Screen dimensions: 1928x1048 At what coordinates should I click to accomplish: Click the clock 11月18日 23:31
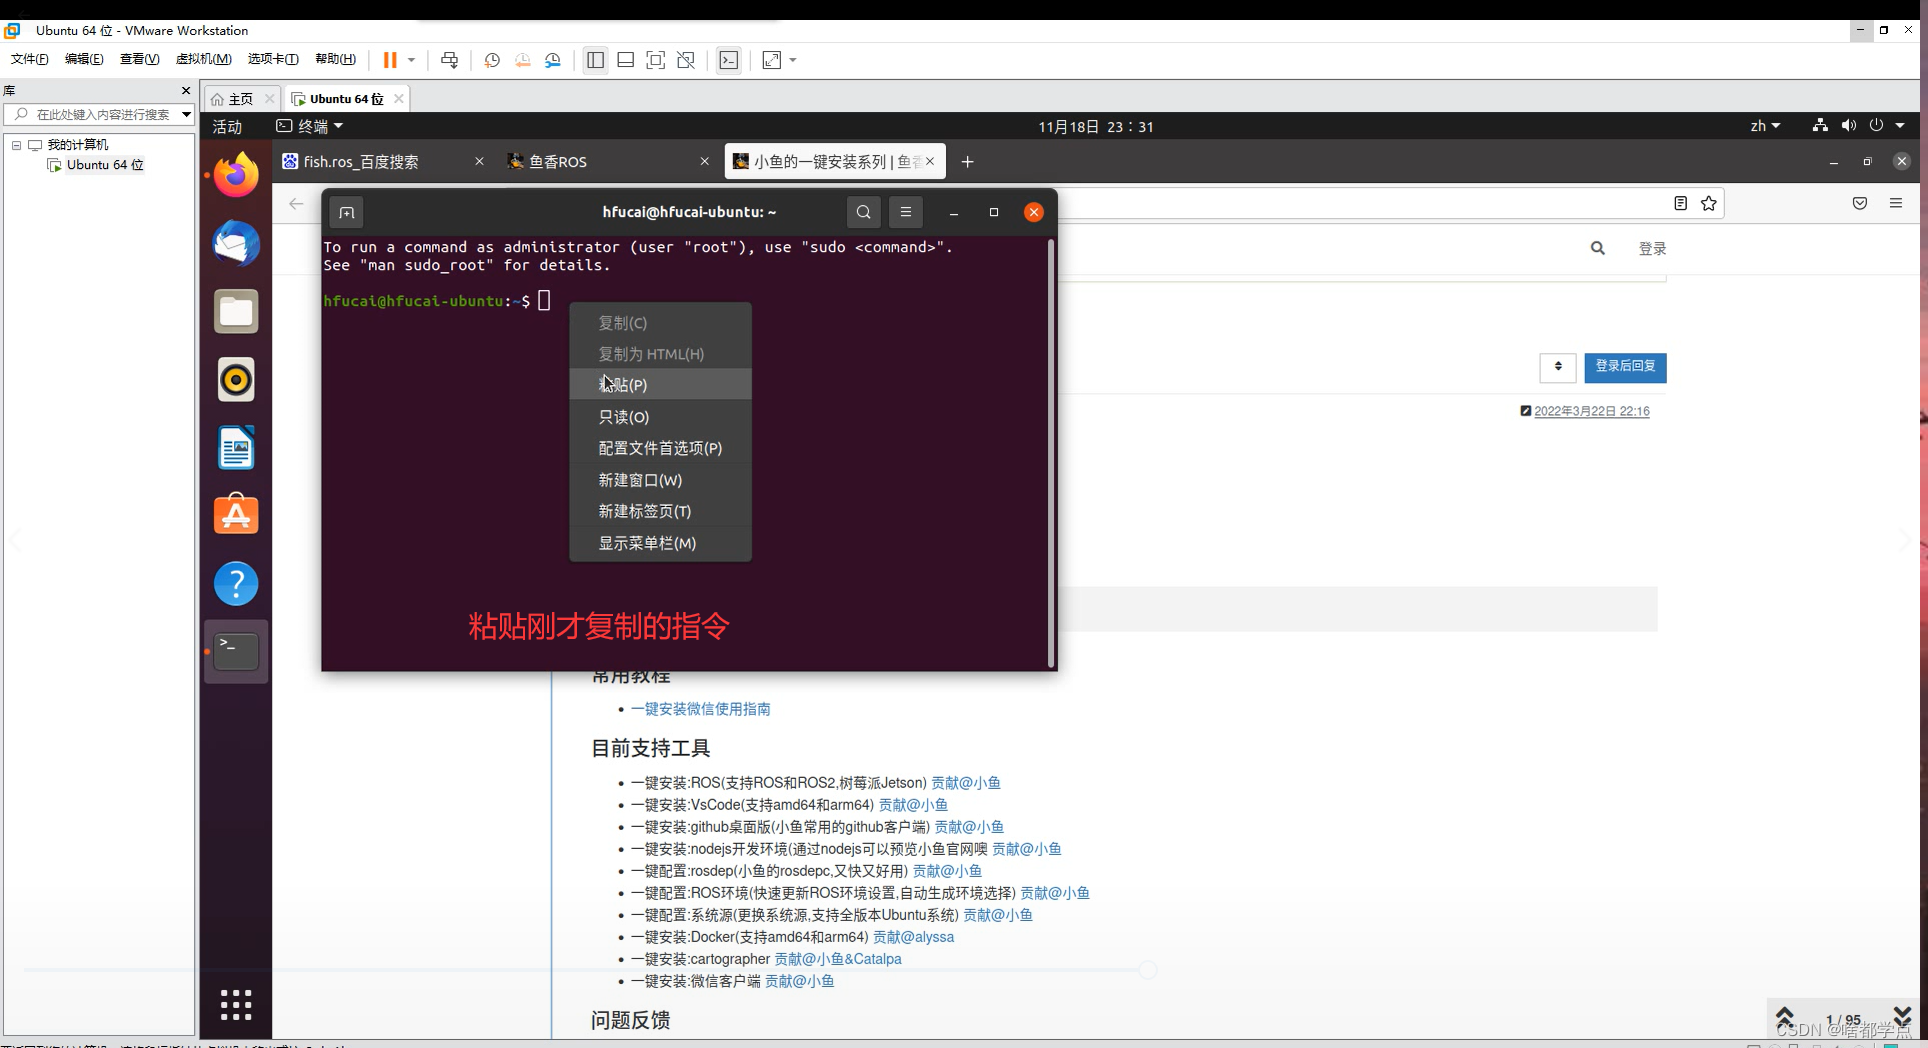click(x=1096, y=126)
